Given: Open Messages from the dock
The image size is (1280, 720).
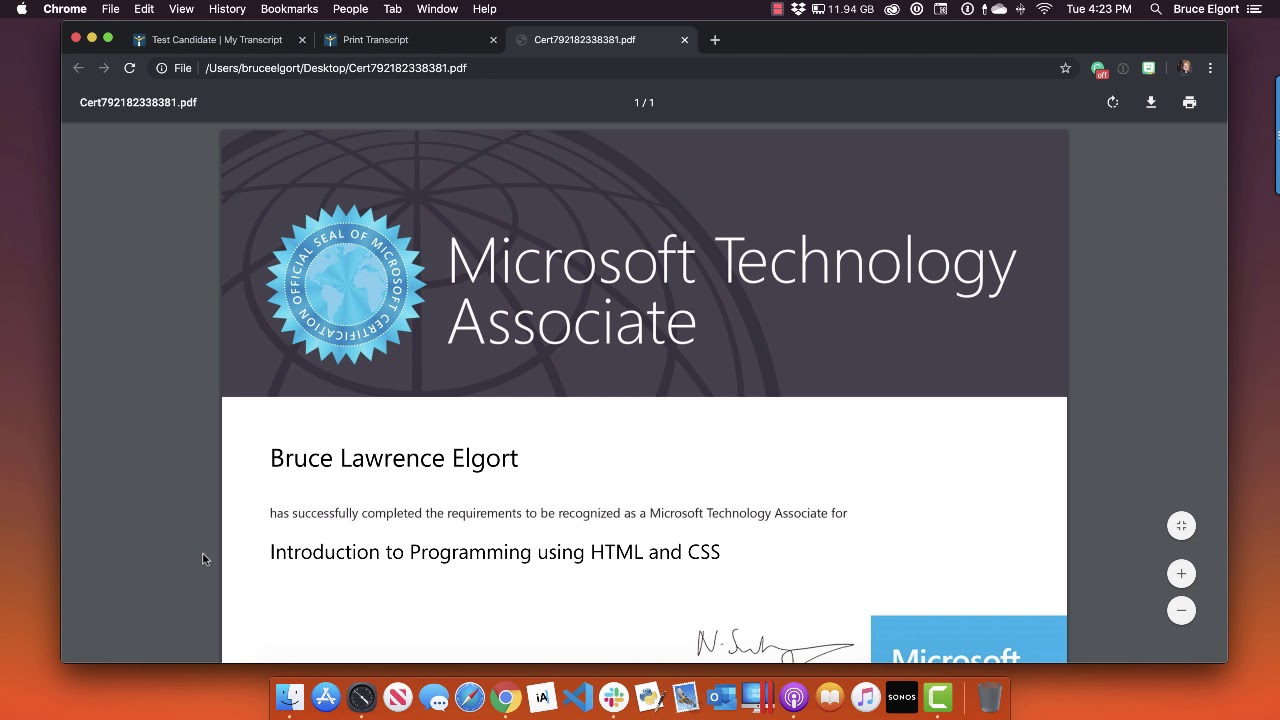Looking at the screenshot, I should (x=434, y=697).
